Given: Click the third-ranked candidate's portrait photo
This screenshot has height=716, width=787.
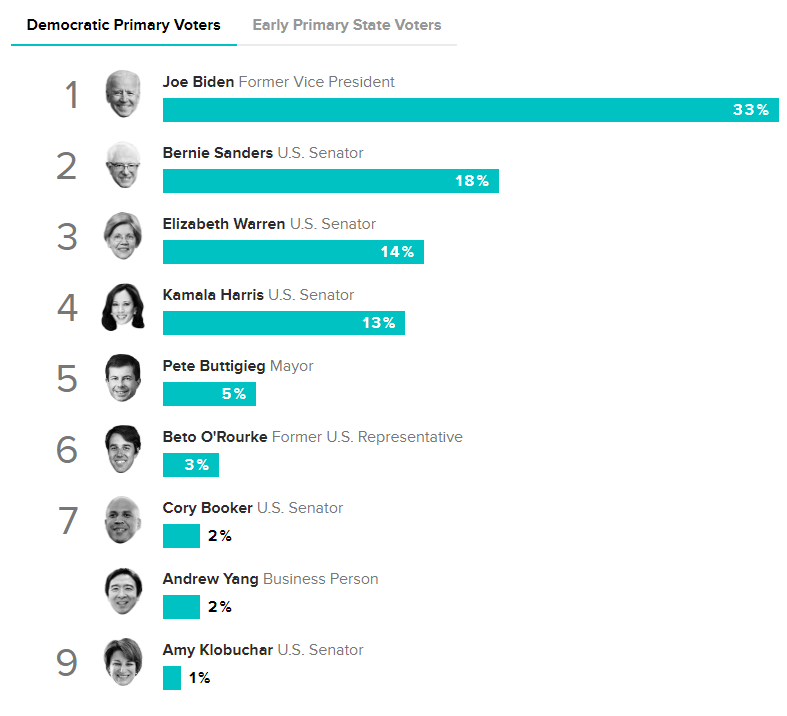Looking at the screenshot, I should pyautogui.click(x=122, y=236).
